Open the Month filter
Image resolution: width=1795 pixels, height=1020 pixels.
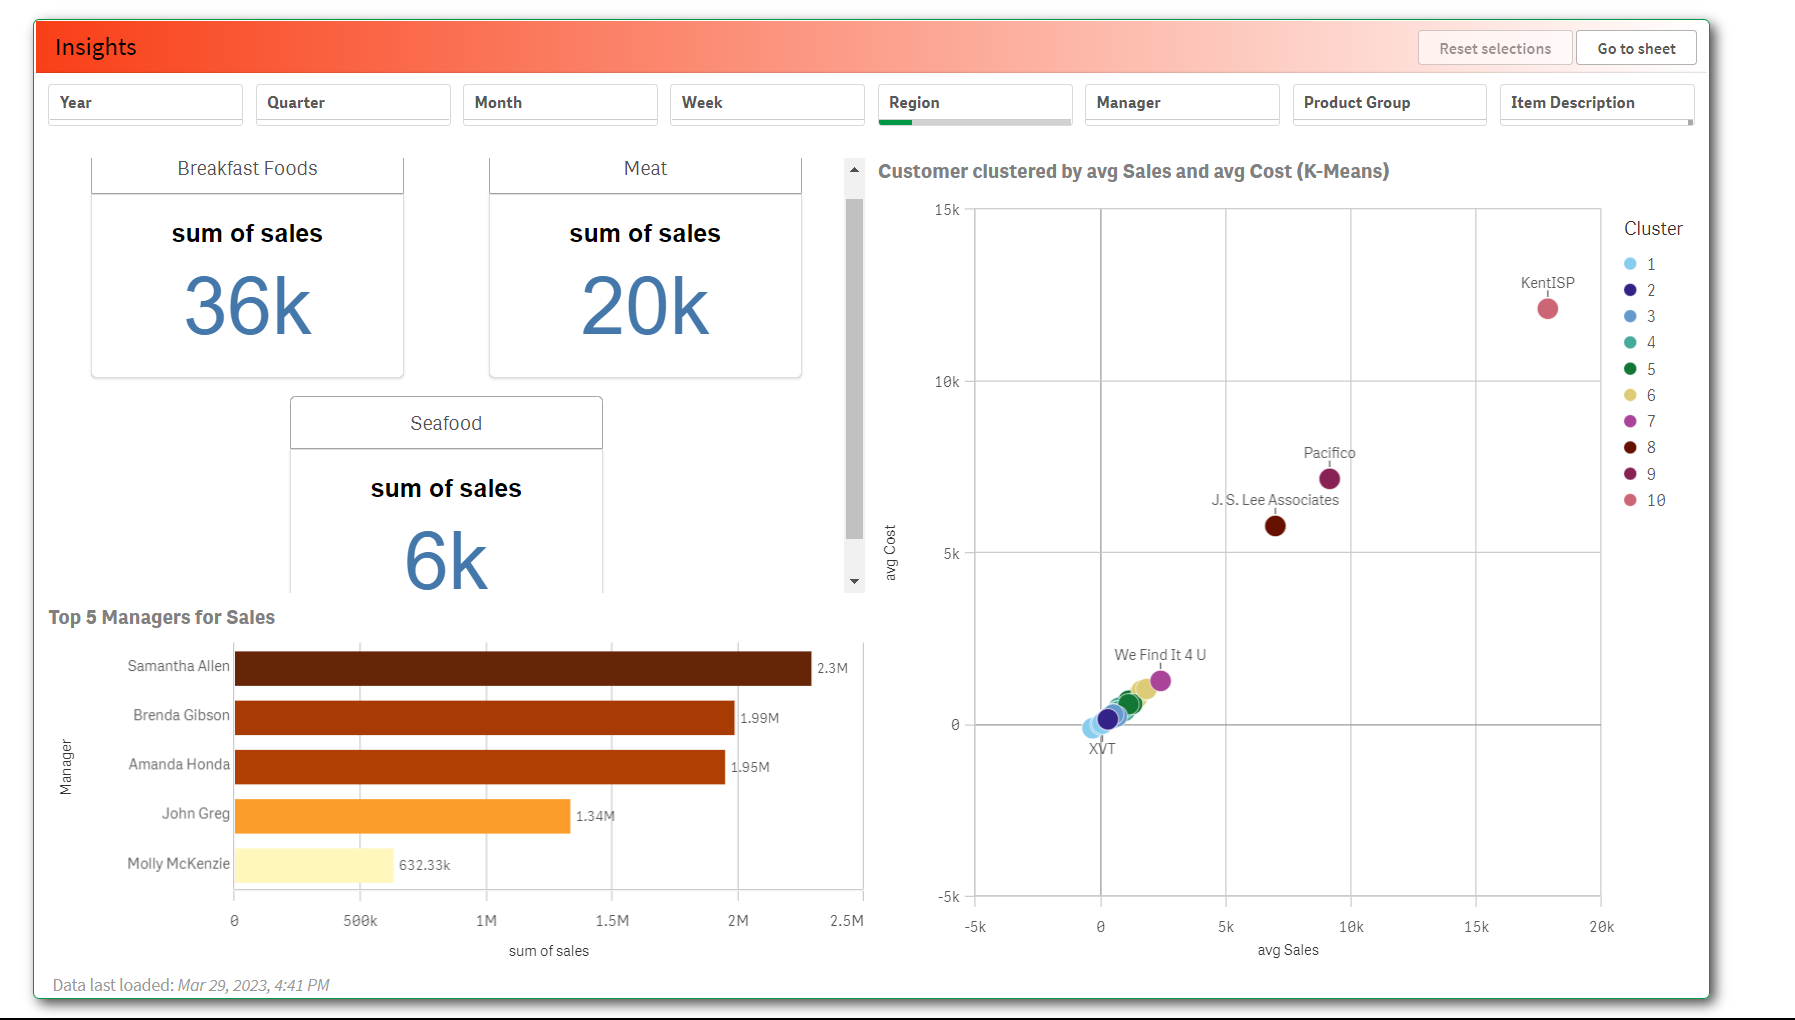click(559, 103)
